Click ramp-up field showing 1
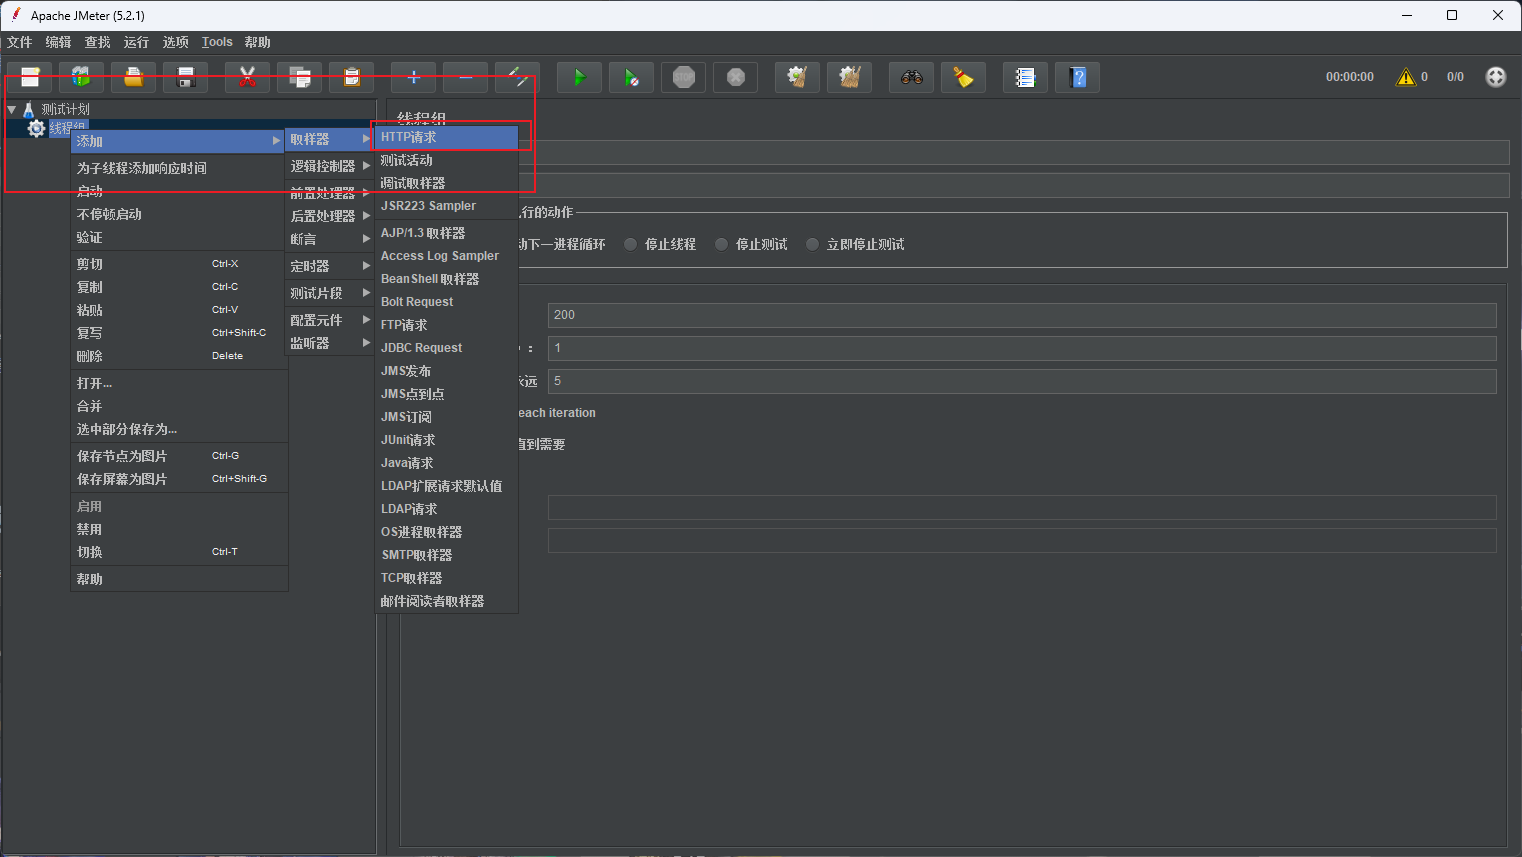Screen dimensions: 1522x857 point(1022,348)
